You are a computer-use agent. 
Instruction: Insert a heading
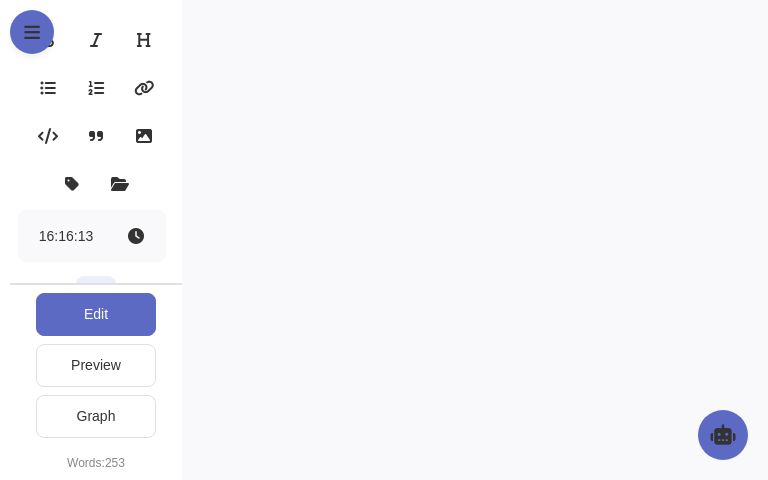[x=144, y=40]
